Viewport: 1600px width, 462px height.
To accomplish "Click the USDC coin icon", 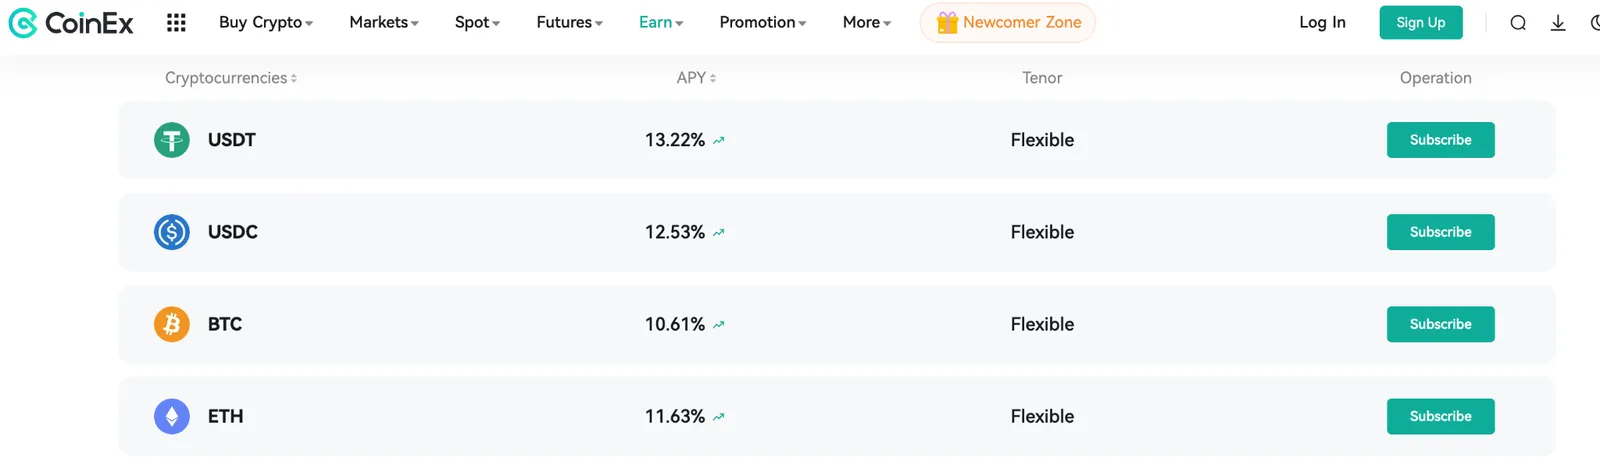I will [x=172, y=232].
